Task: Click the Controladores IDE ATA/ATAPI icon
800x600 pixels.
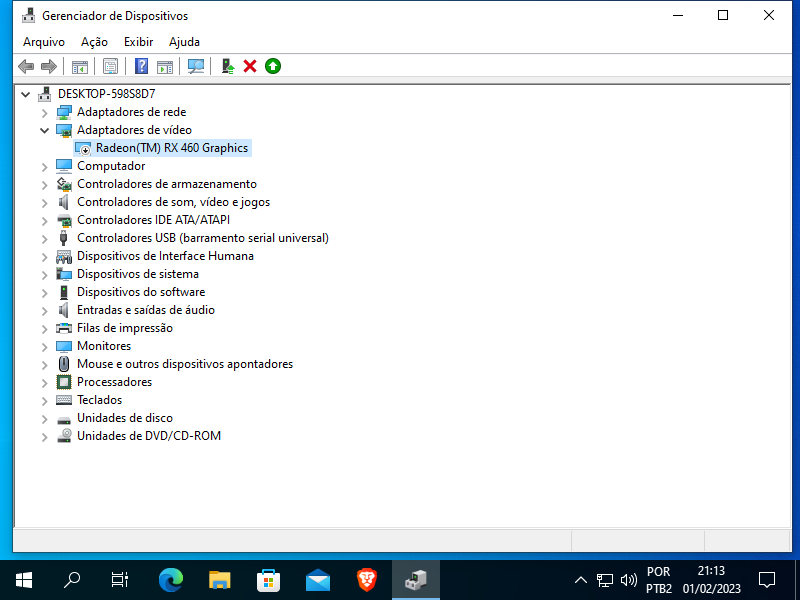Action: click(x=64, y=220)
